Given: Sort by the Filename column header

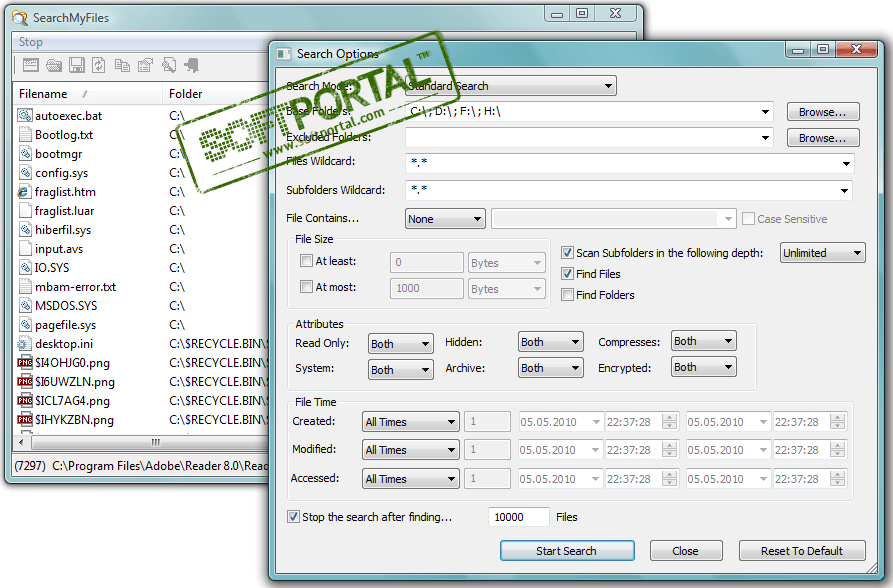Looking at the screenshot, I should [88, 94].
